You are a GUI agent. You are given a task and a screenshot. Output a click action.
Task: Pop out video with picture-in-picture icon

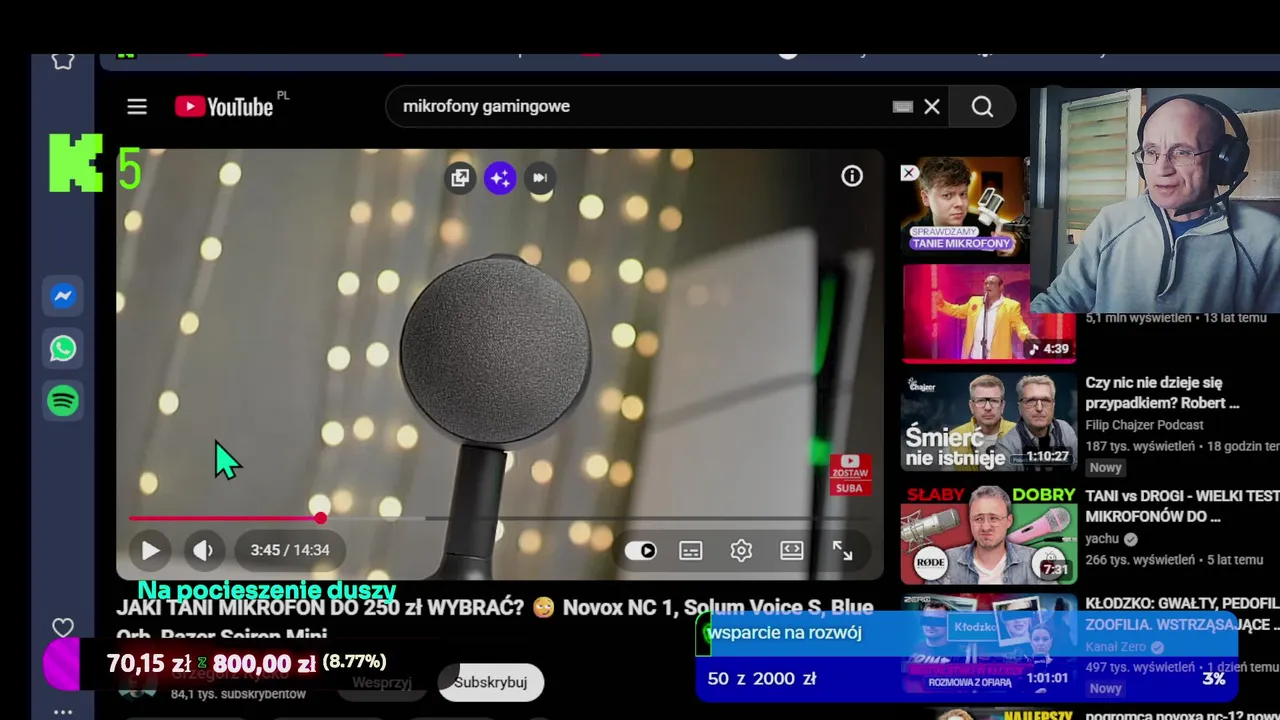click(x=460, y=178)
